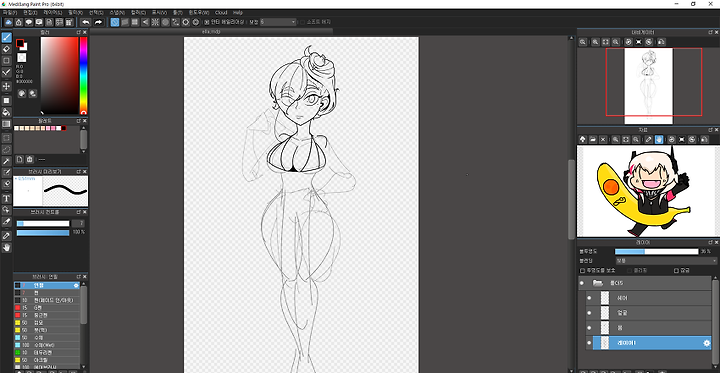Click the brush size value field
The height and width of the screenshot is (373, 720).
78,224
